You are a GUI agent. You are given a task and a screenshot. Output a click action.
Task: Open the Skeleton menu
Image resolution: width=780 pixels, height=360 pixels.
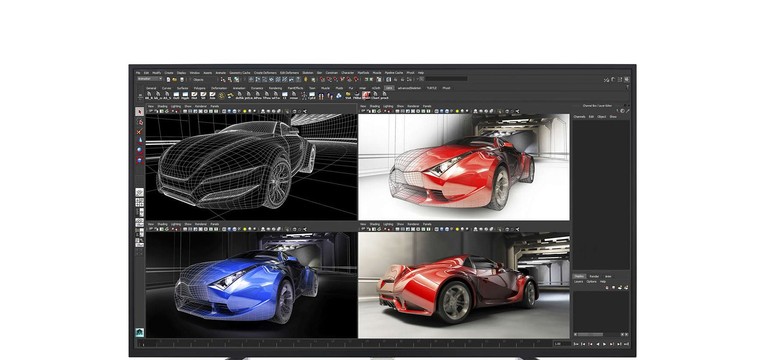(x=307, y=73)
